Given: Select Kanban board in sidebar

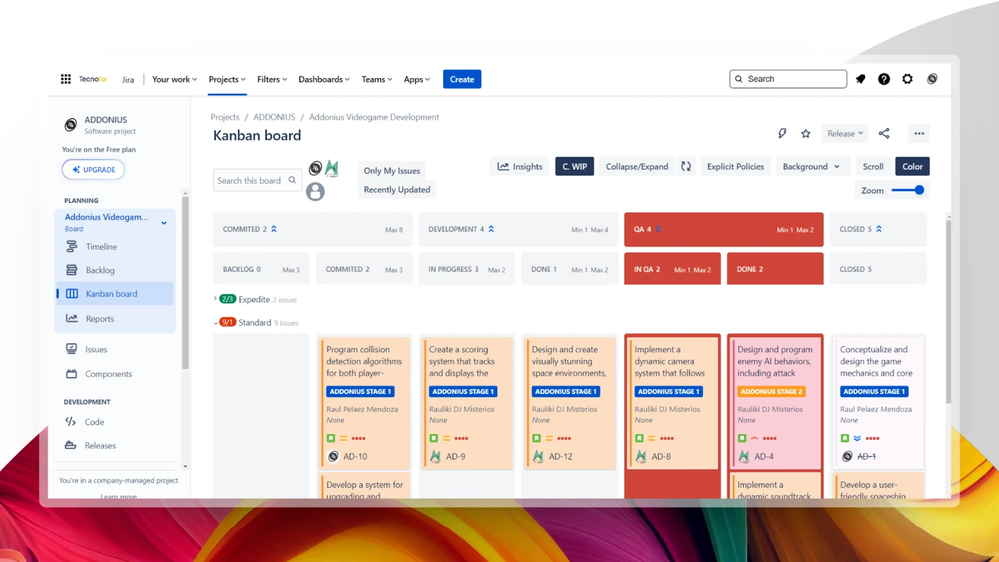Looking at the screenshot, I should point(115,294).
